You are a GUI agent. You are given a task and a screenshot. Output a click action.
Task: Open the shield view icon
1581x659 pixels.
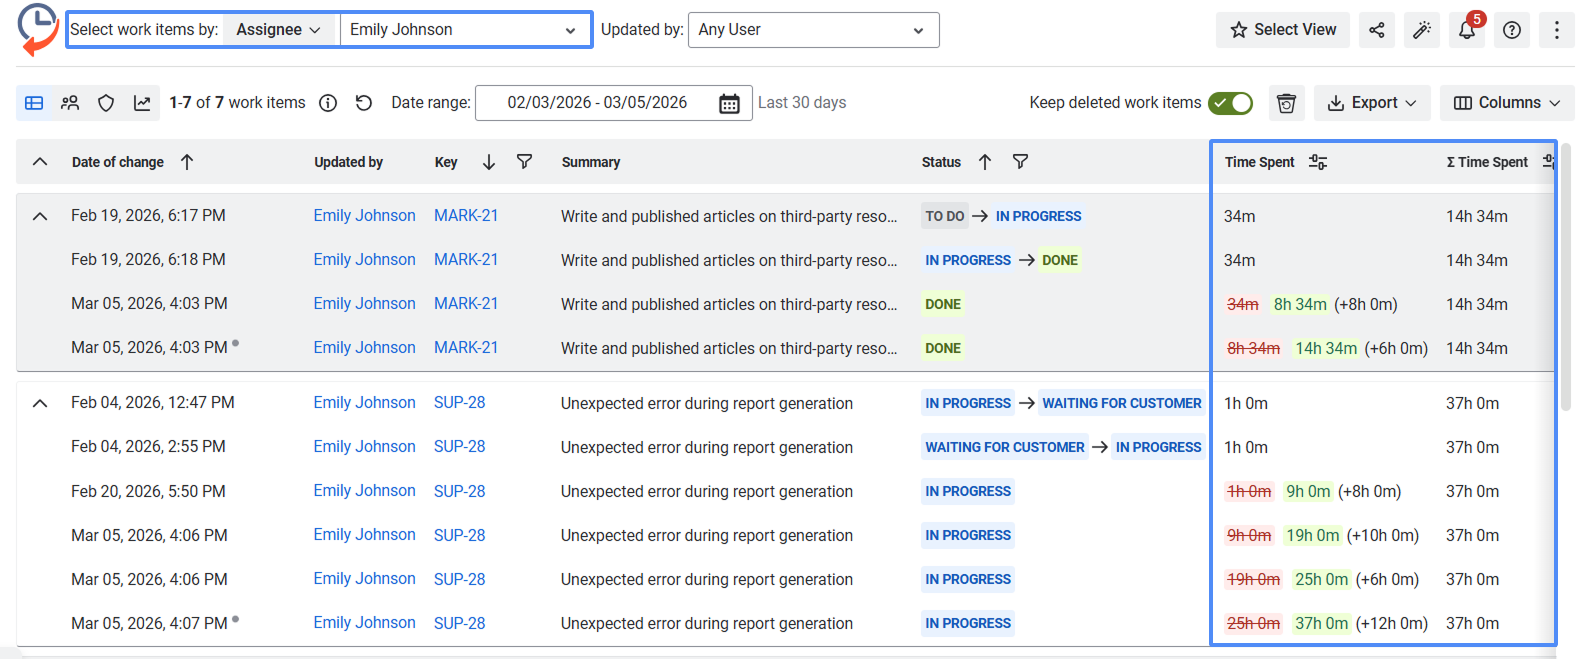[x=106, y=103]
